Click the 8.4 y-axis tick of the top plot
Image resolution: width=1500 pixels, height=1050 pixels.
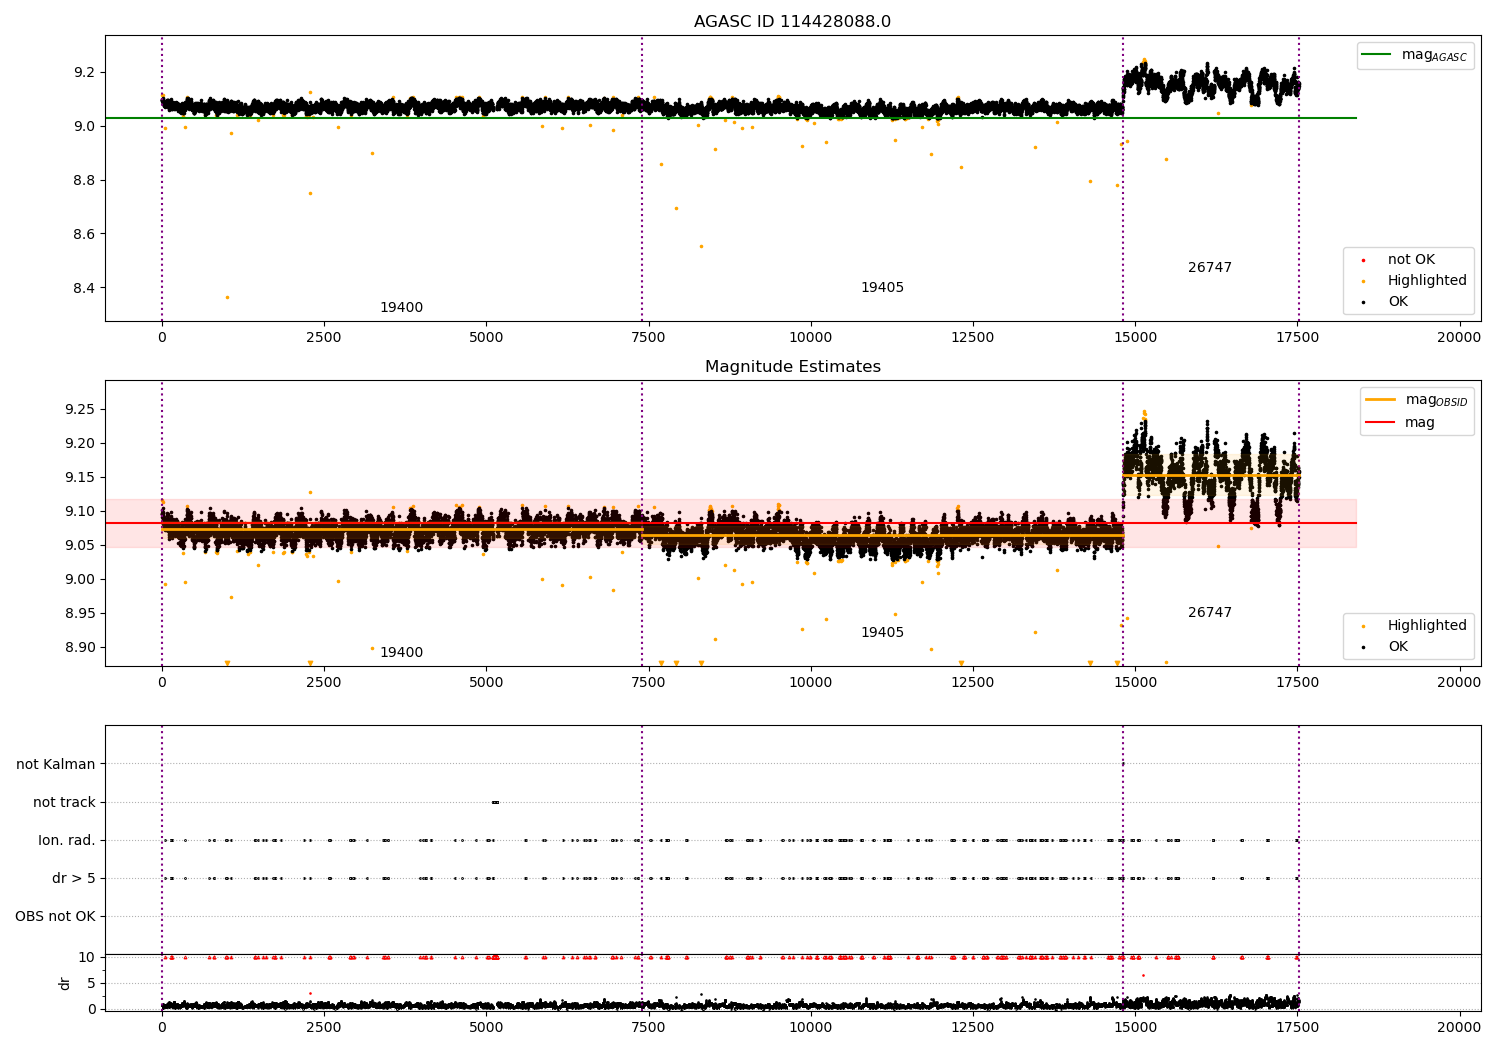(85, 289)
